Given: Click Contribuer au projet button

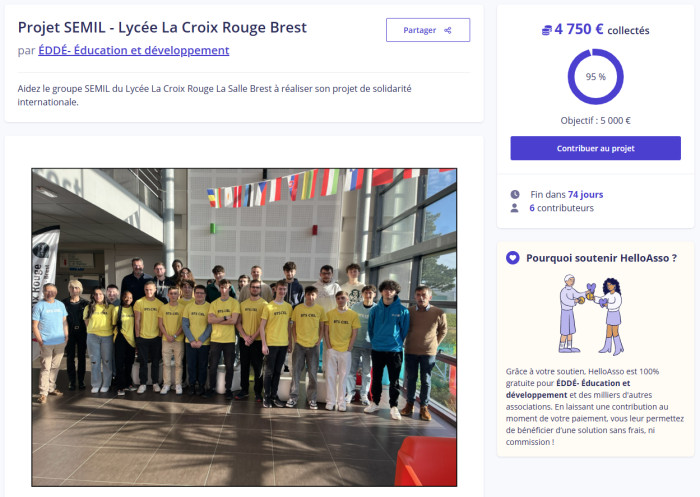Looking at the screenshot, I should pyautogui.click(x=596, y=148).
